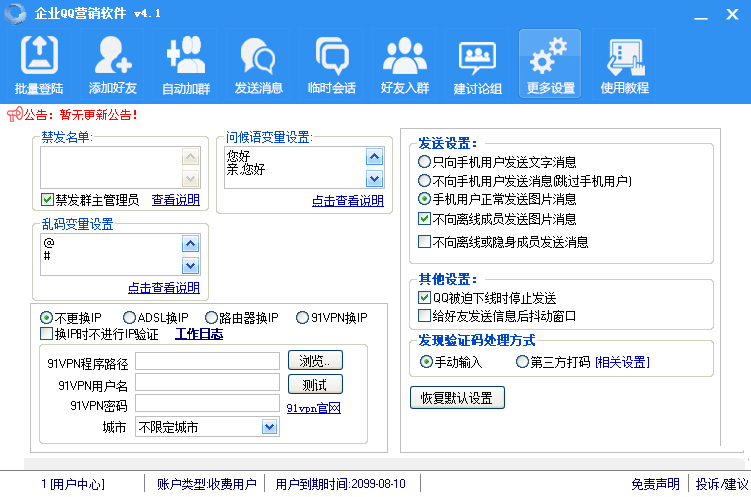Open the 使用教程 tutorial icon
751x497 pixels.
[x=625, y=64]
